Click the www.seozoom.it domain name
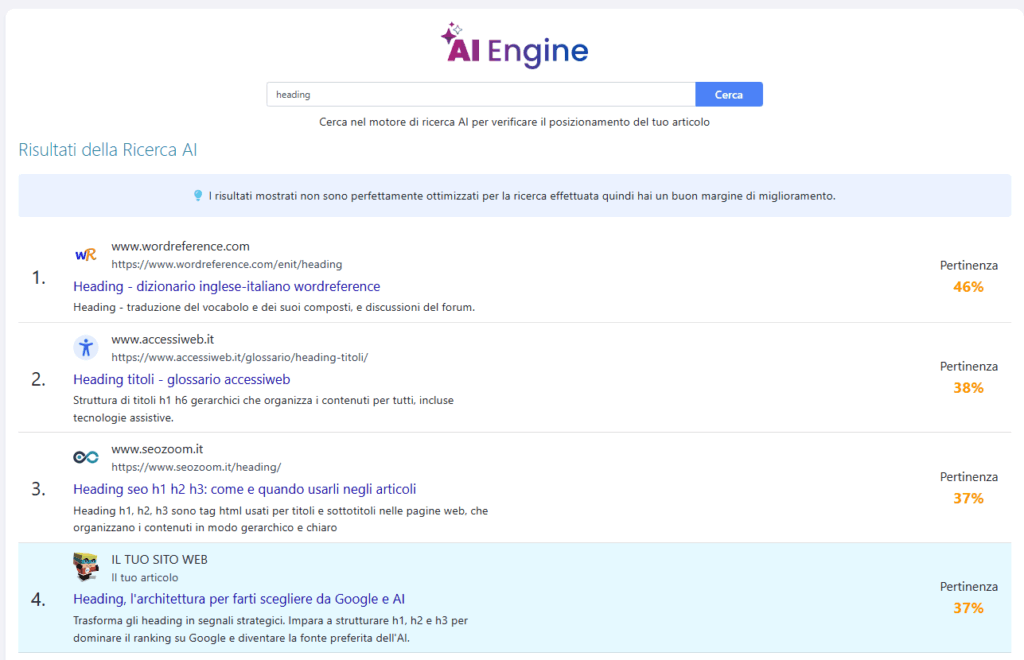Image resolution: width=1024 pixels, height=660 pixels. click(157, 449)
